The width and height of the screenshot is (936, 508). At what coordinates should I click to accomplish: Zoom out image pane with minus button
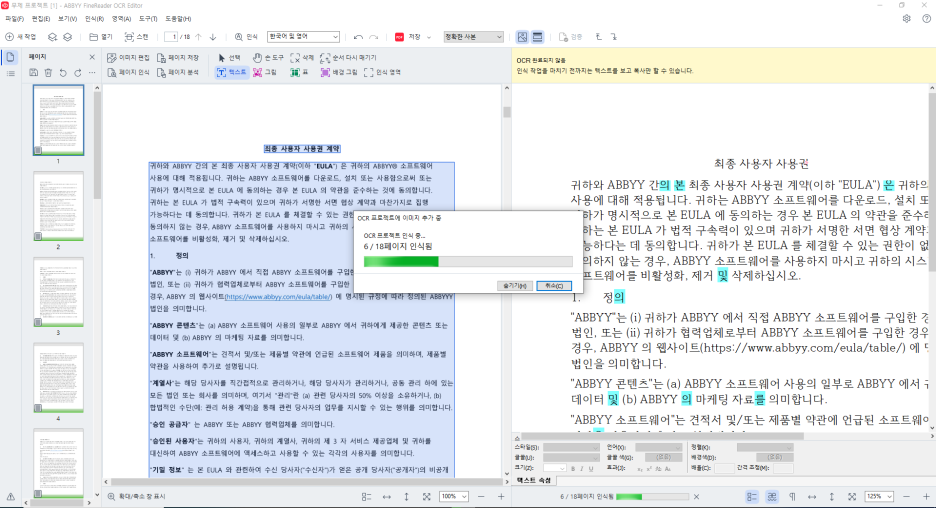click(481, 497)
